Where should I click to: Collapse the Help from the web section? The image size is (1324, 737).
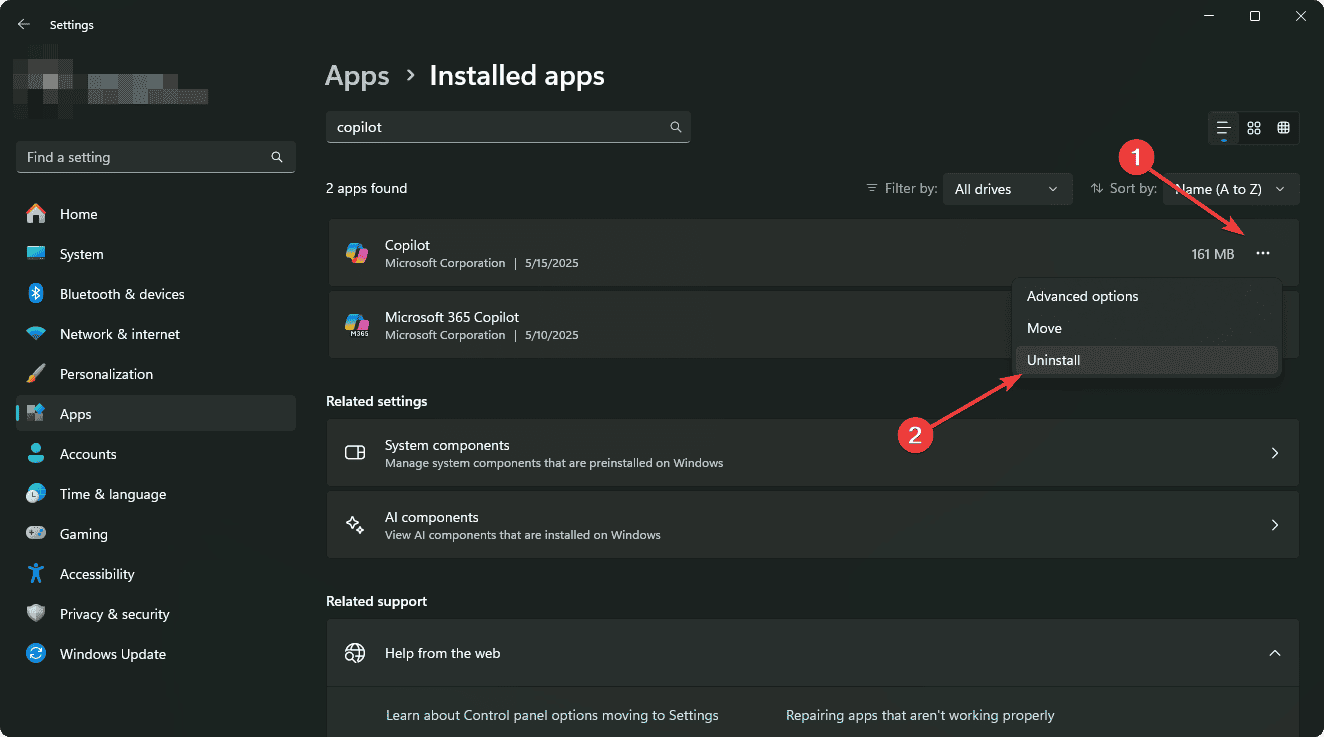[1275, 653]
